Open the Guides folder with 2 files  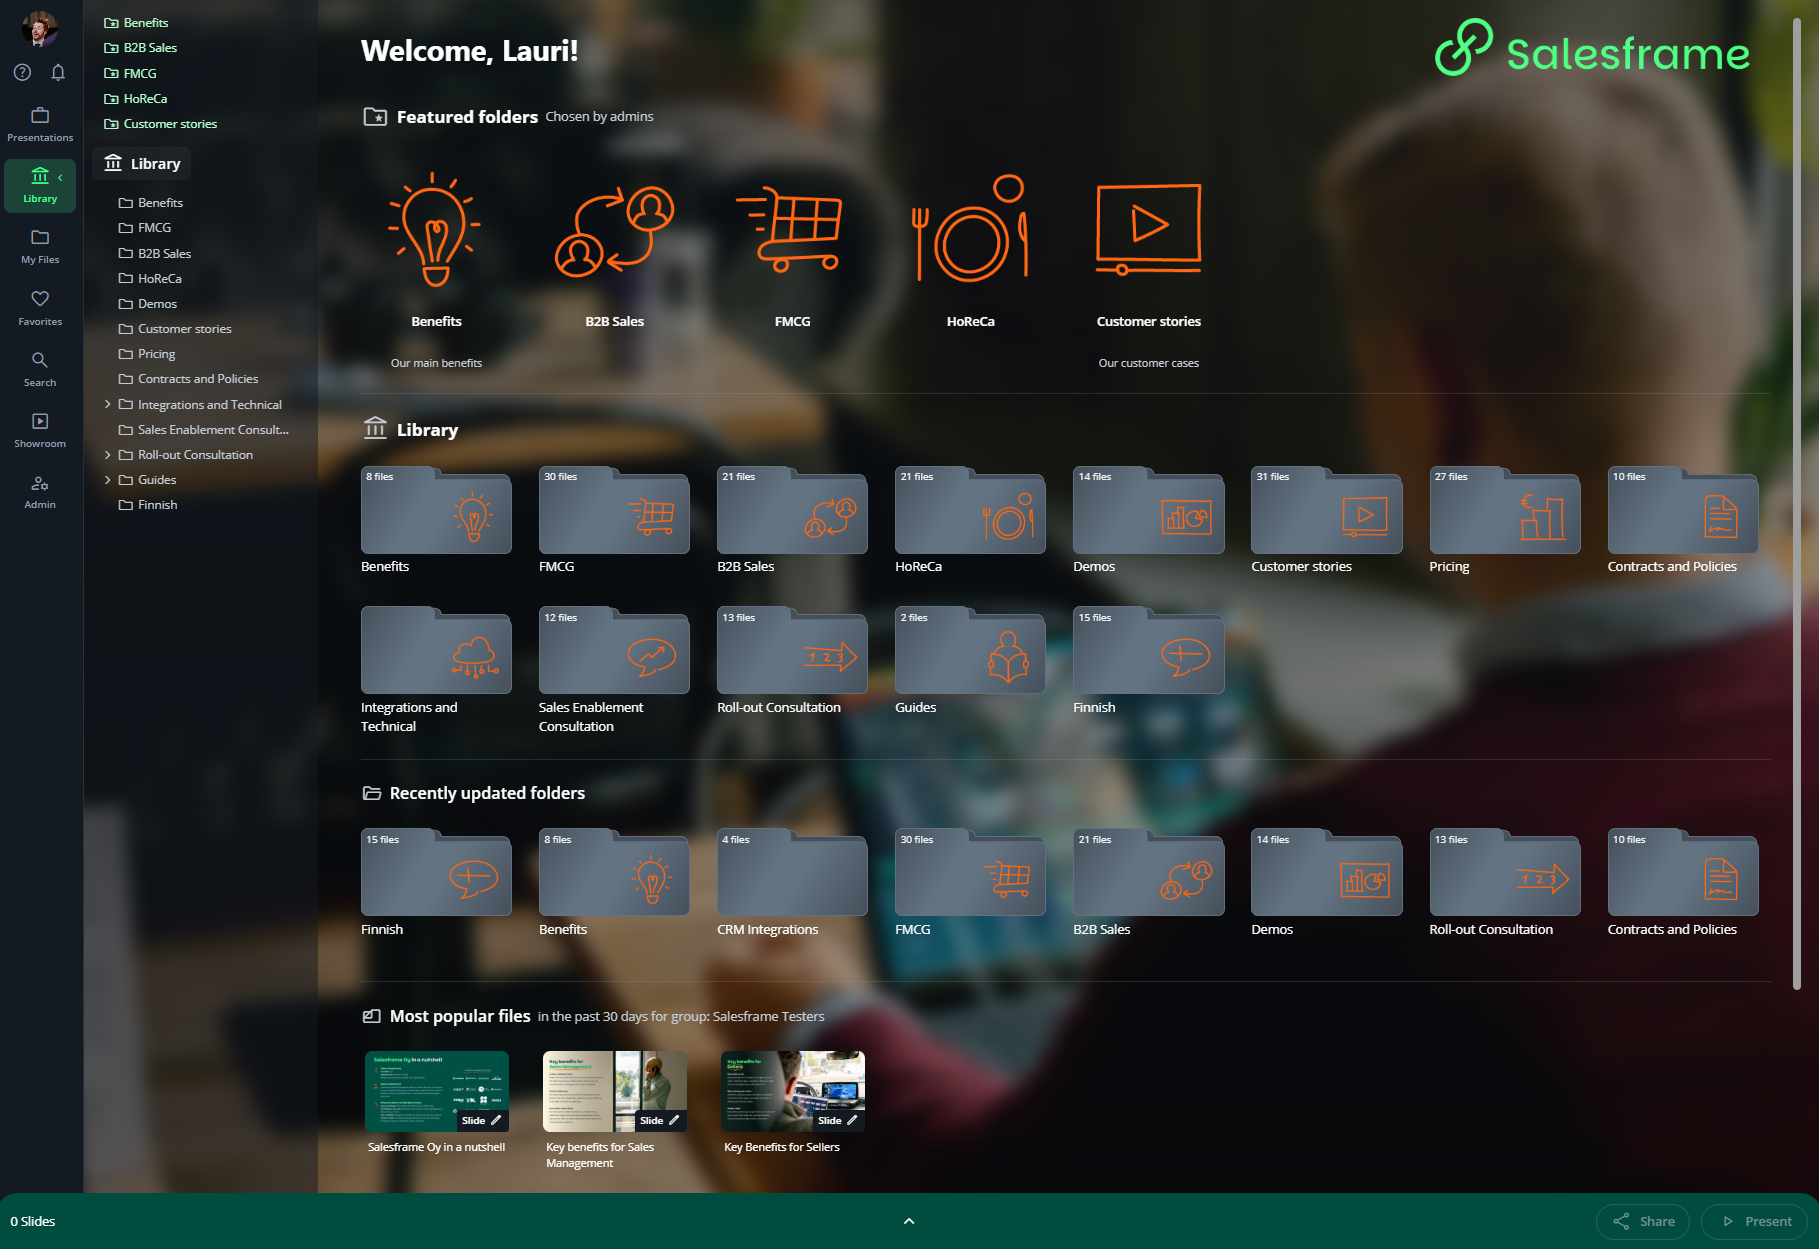pos(970,651)
